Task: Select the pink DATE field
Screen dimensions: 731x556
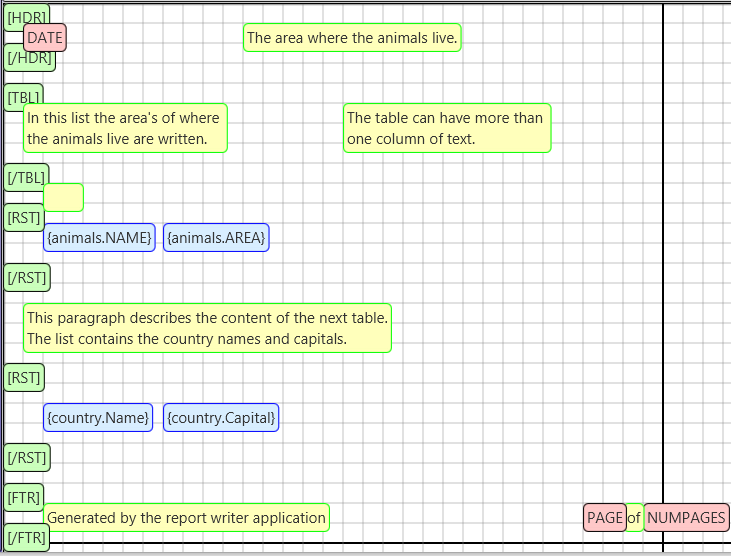Action: pyautogui.click(x=45, y=37)
